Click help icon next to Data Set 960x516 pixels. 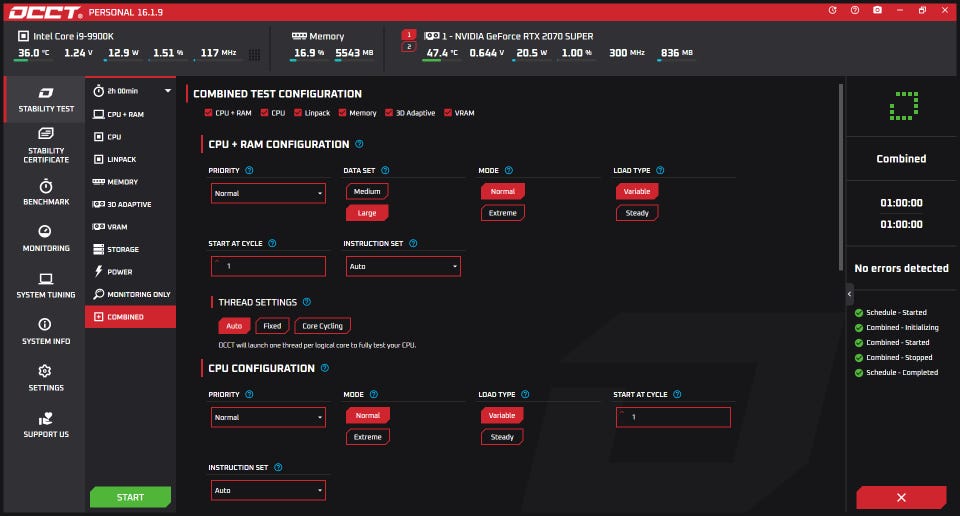coord(385,170)
